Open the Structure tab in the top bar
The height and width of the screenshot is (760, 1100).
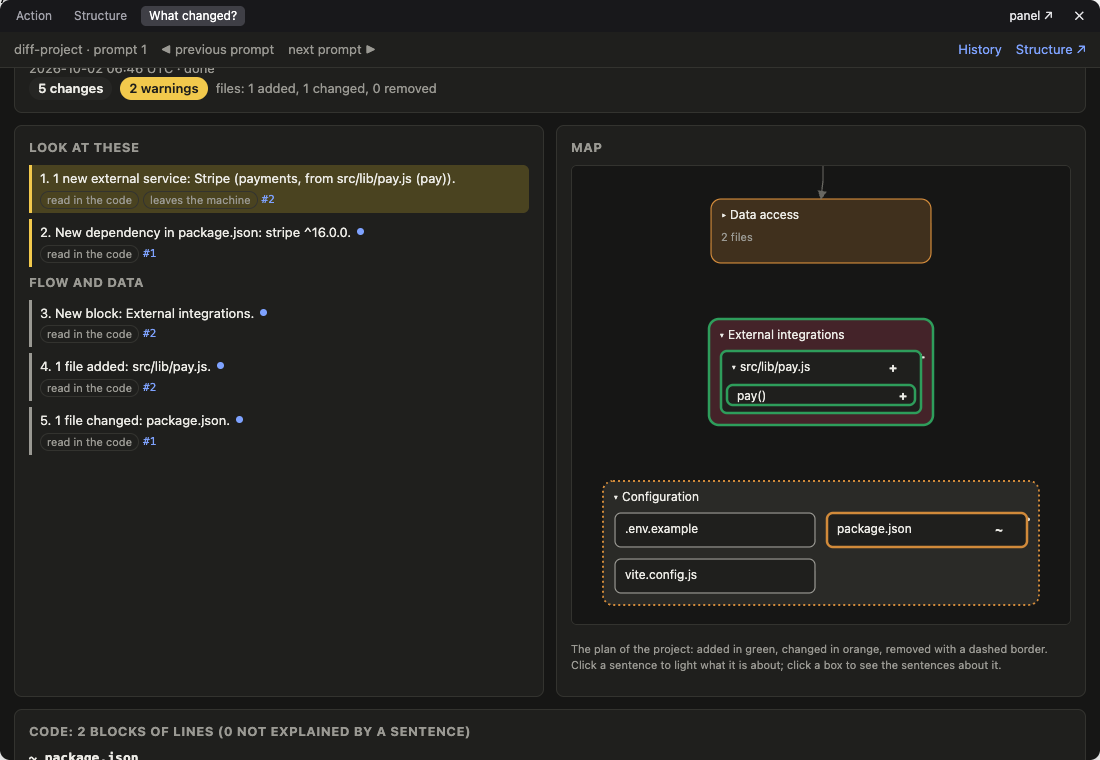100,15
